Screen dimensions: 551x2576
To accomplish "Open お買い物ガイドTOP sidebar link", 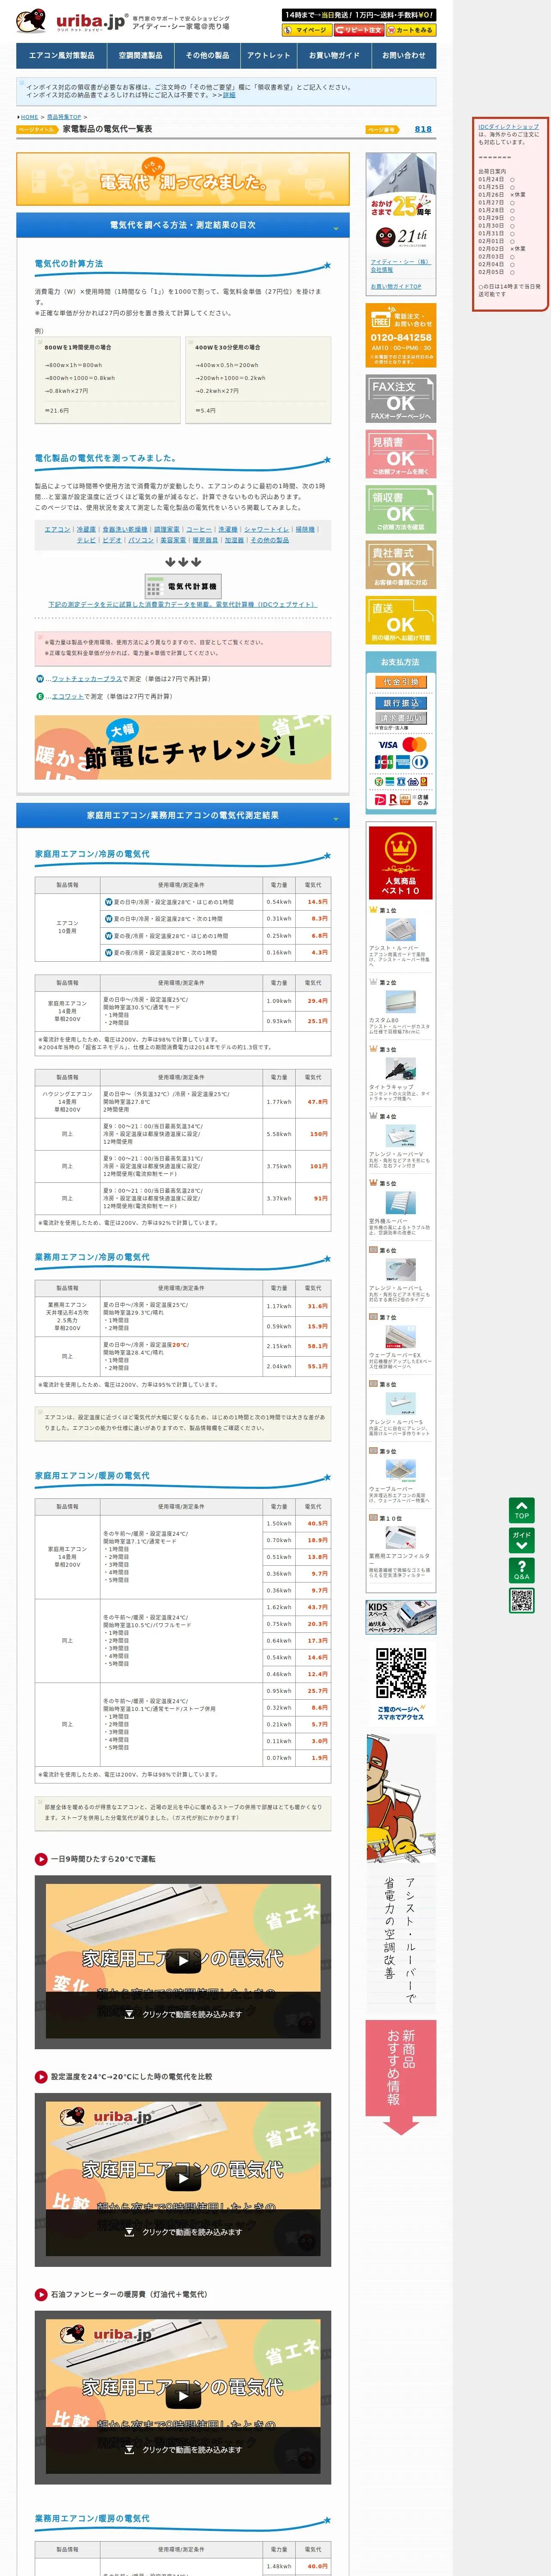I will click(x=396, y=286).
